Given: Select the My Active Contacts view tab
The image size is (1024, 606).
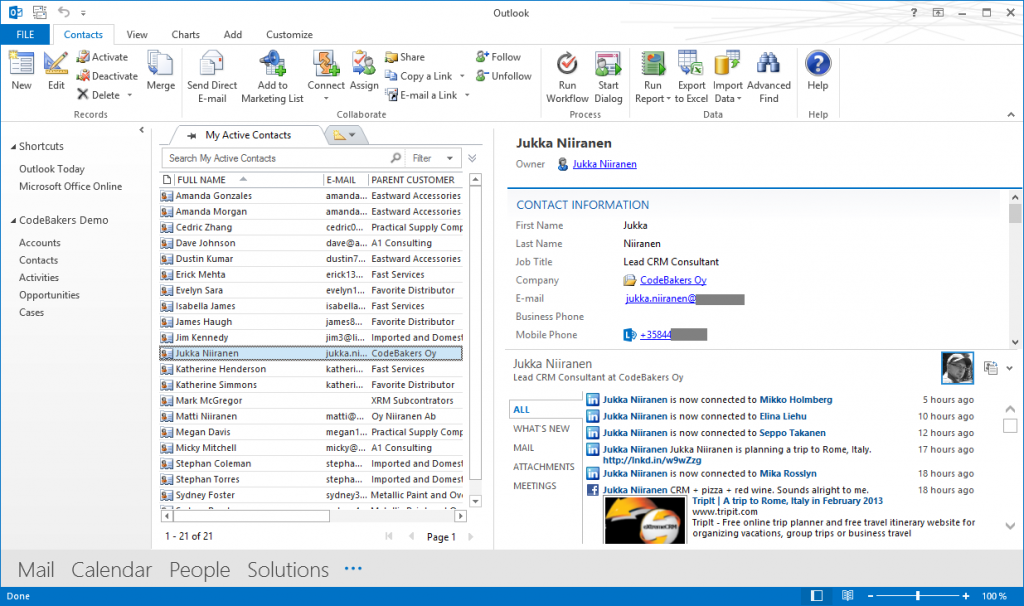Looking at the screenshot, I should pyautogui.click(x=248, y=135).
